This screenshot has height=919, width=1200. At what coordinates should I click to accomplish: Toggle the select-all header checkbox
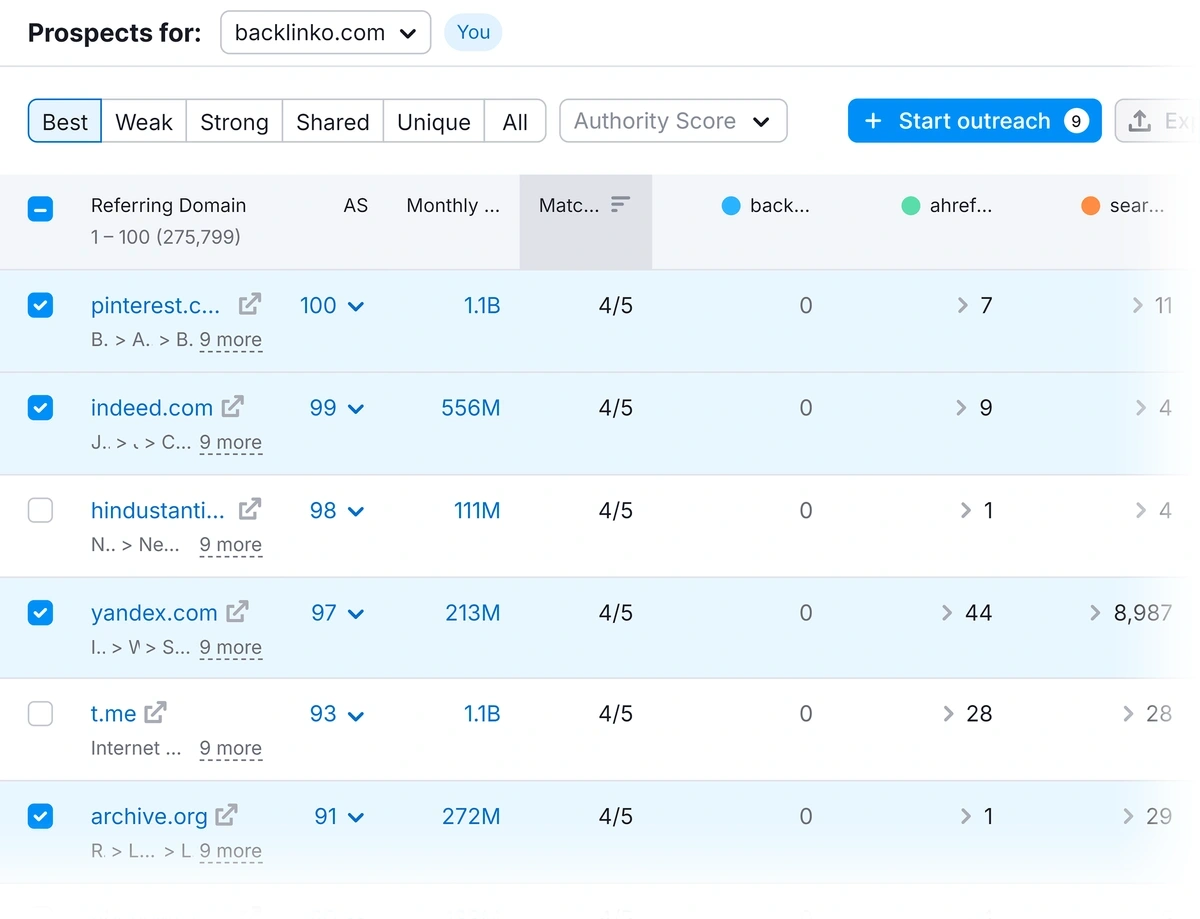(x=40, y=209)
